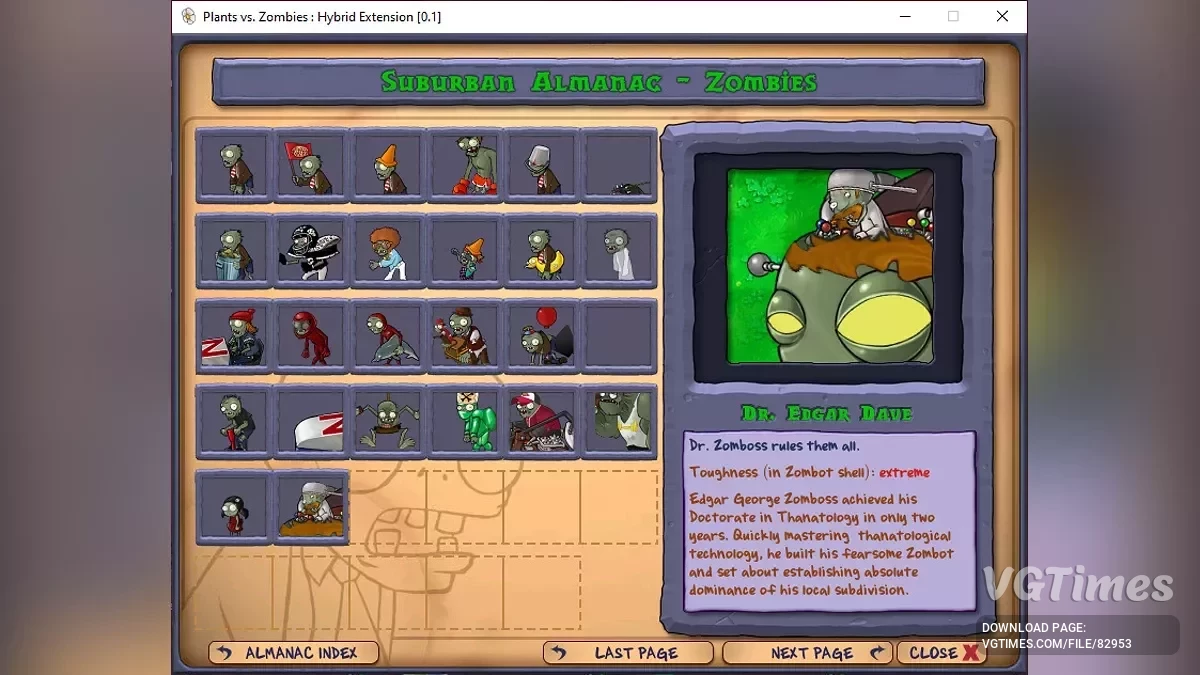Select the Dr. Zomboss boss entry

coord(311,507)
